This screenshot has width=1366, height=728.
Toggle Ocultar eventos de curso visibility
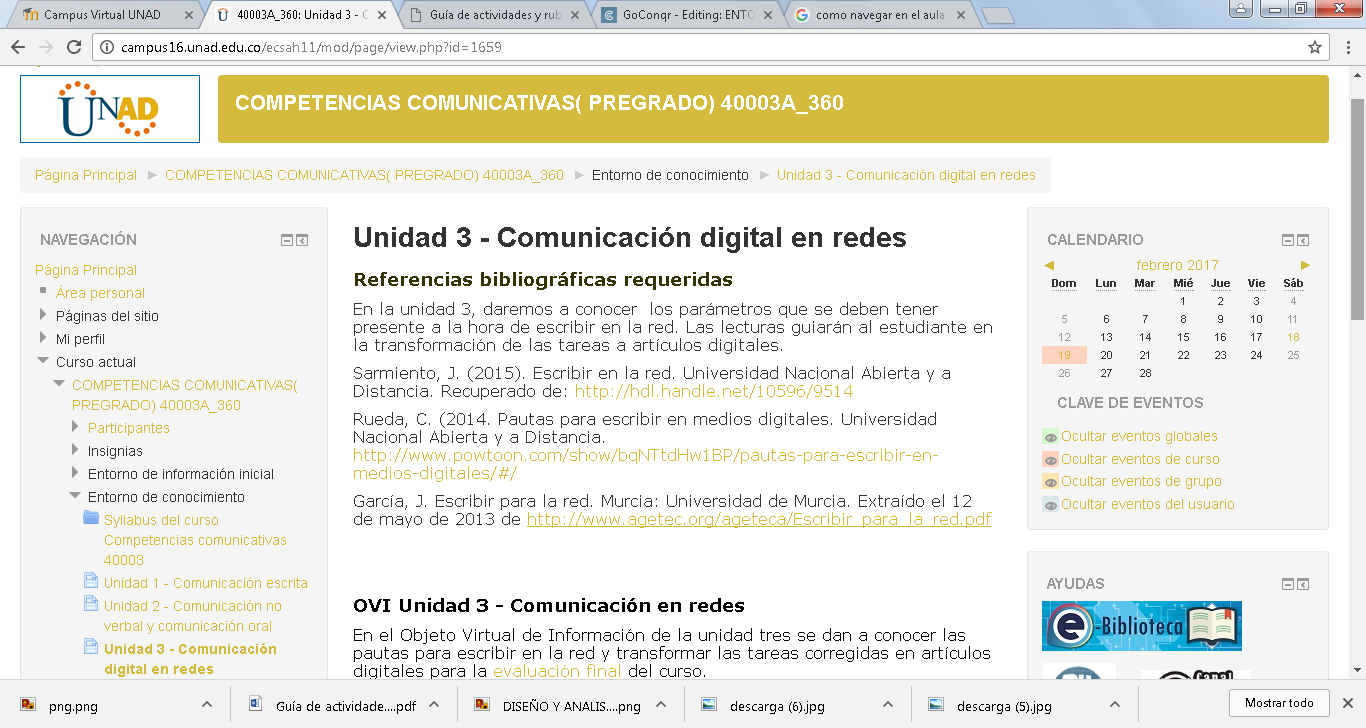1140,459
